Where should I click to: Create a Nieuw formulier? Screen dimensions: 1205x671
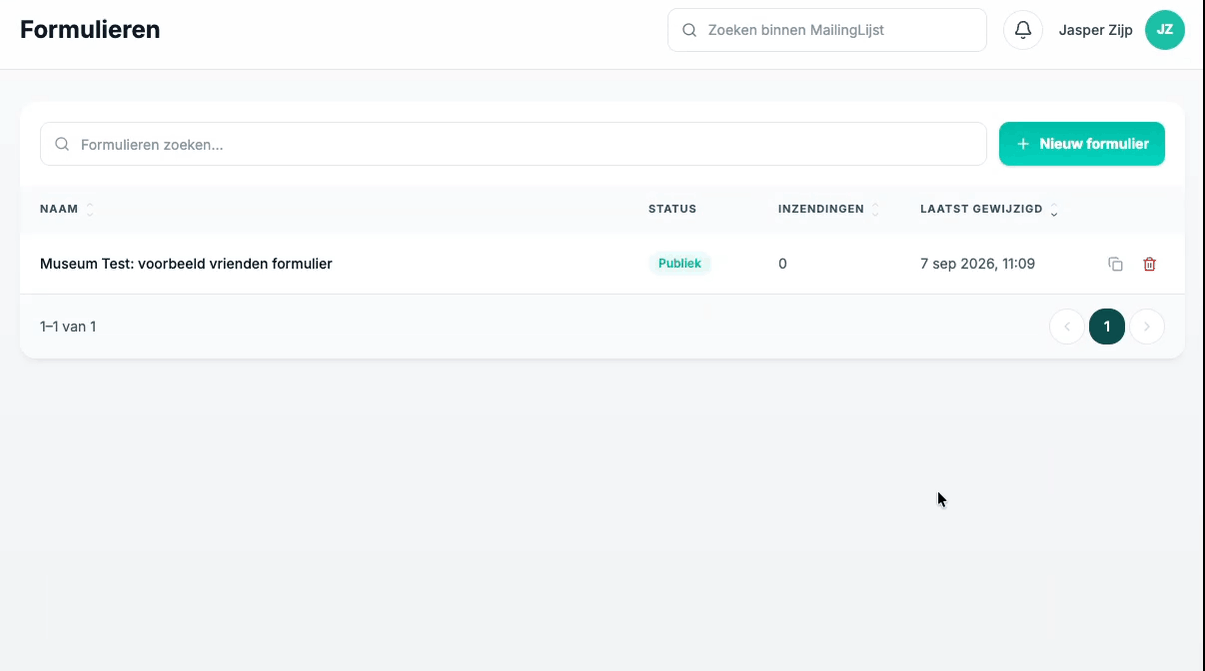(x=1082, y=144)
